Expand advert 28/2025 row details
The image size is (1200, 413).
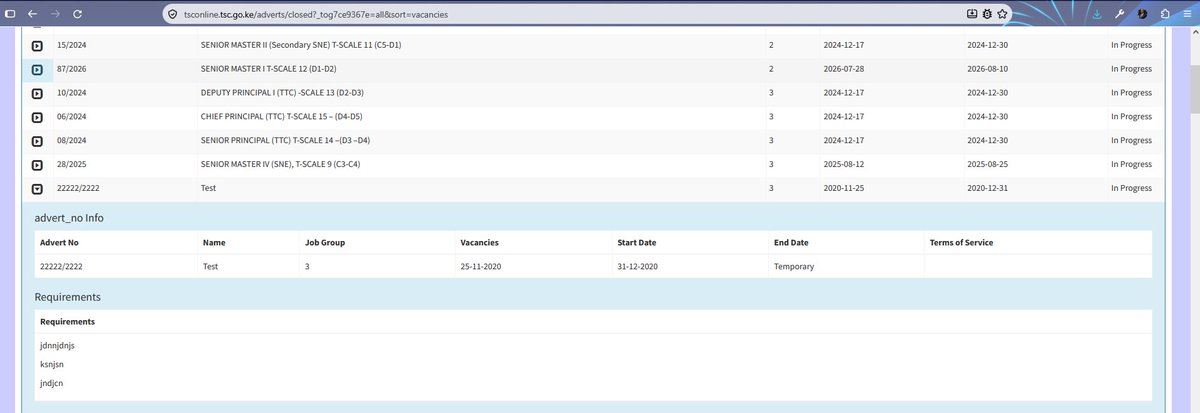point(37,165)
